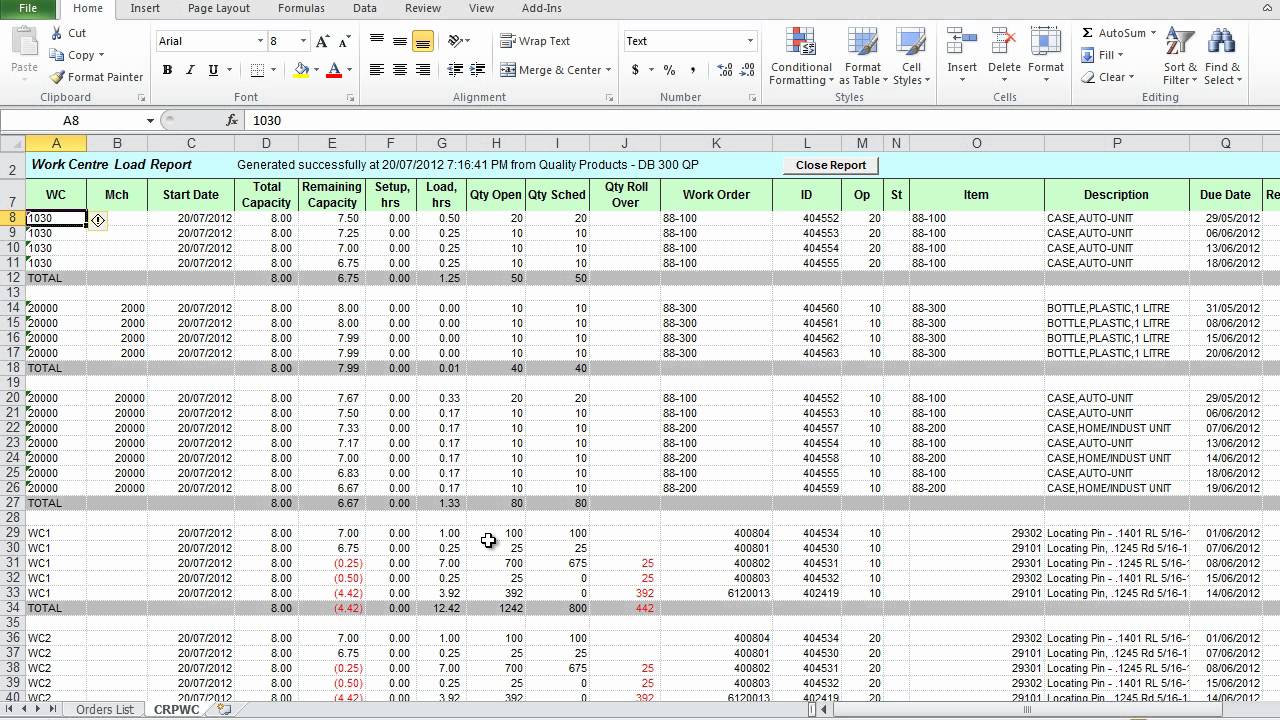Select column K header
The image size is (1280, 720).
(x=716, y=143)
